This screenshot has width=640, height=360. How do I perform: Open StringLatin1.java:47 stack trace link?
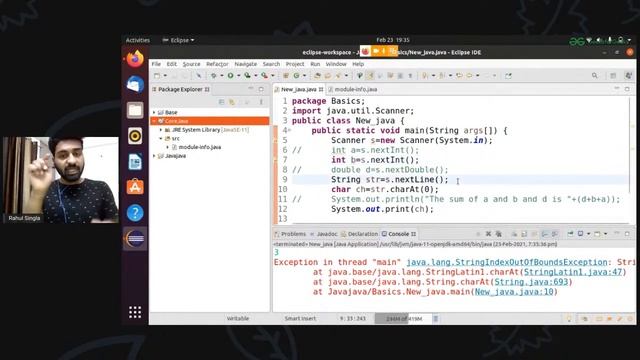pyautogui.click(x=573, y=272)
